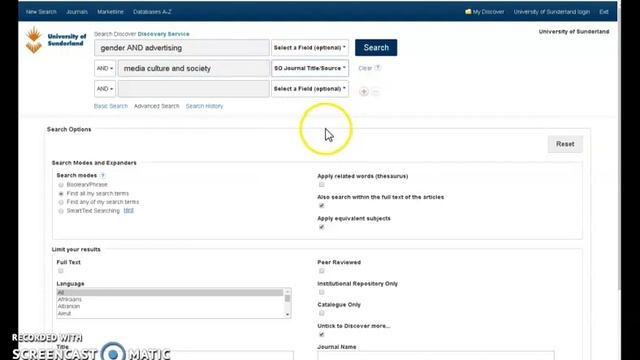This screenshot has width=640, height=360.
Task: Open Marketline in top menu
Action: tap(110, 12)
